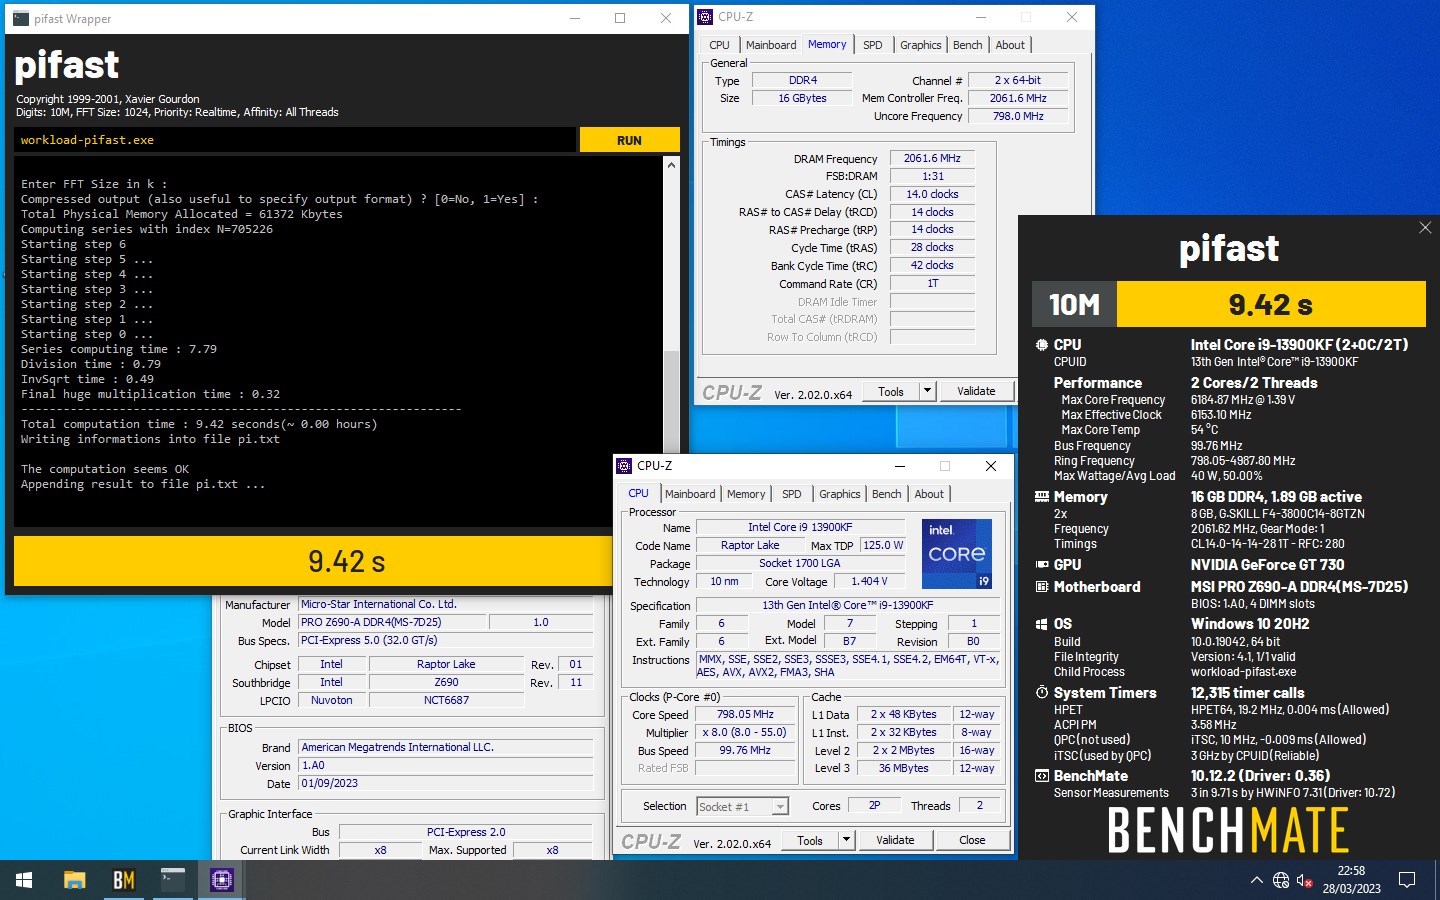Open SPD tab in top CPU-Z window
The image size is (1440, 900).
click(x=873, y=45)
